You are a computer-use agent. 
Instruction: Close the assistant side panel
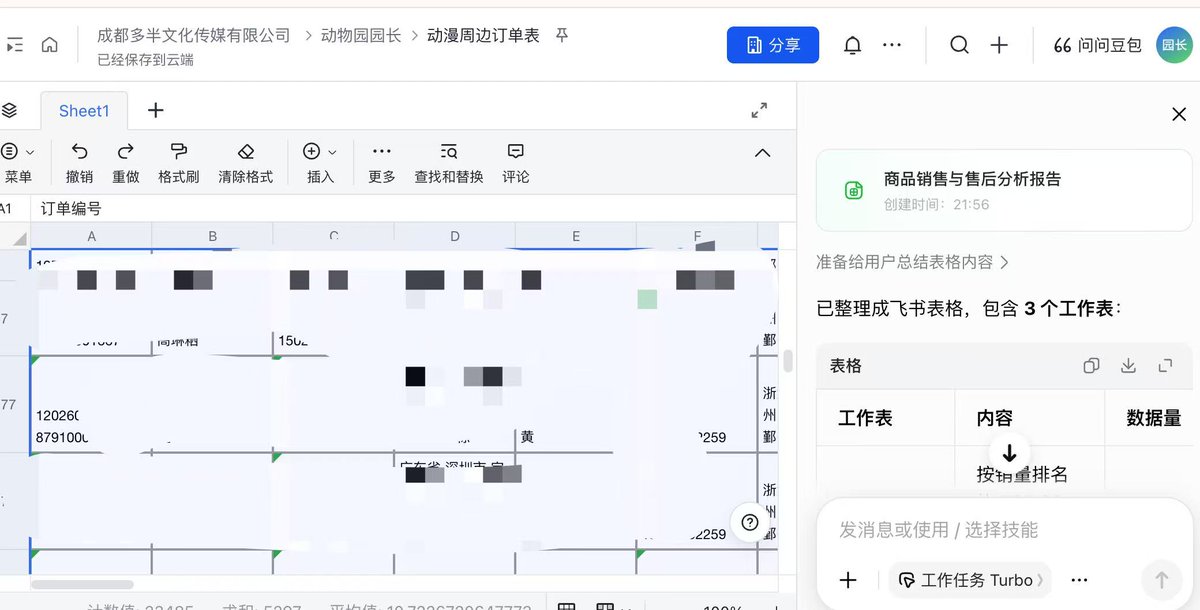(1179, 114)
